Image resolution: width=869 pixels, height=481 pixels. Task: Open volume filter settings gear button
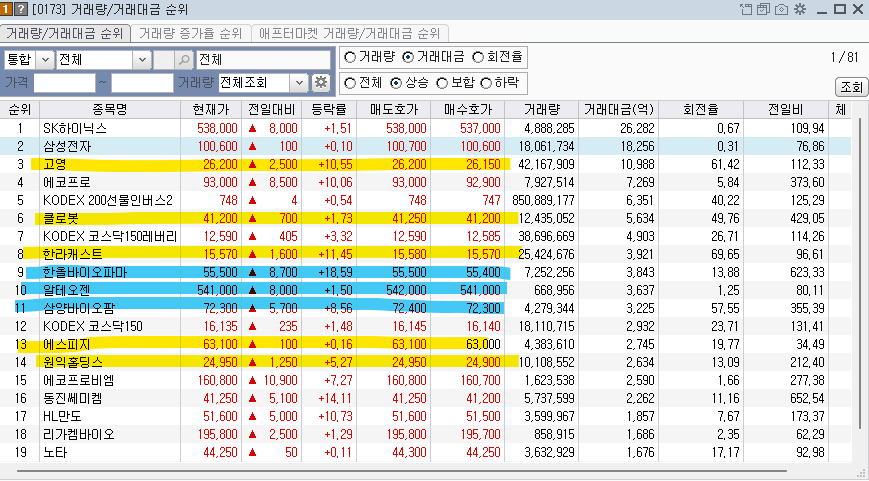(x=320, y=83)
